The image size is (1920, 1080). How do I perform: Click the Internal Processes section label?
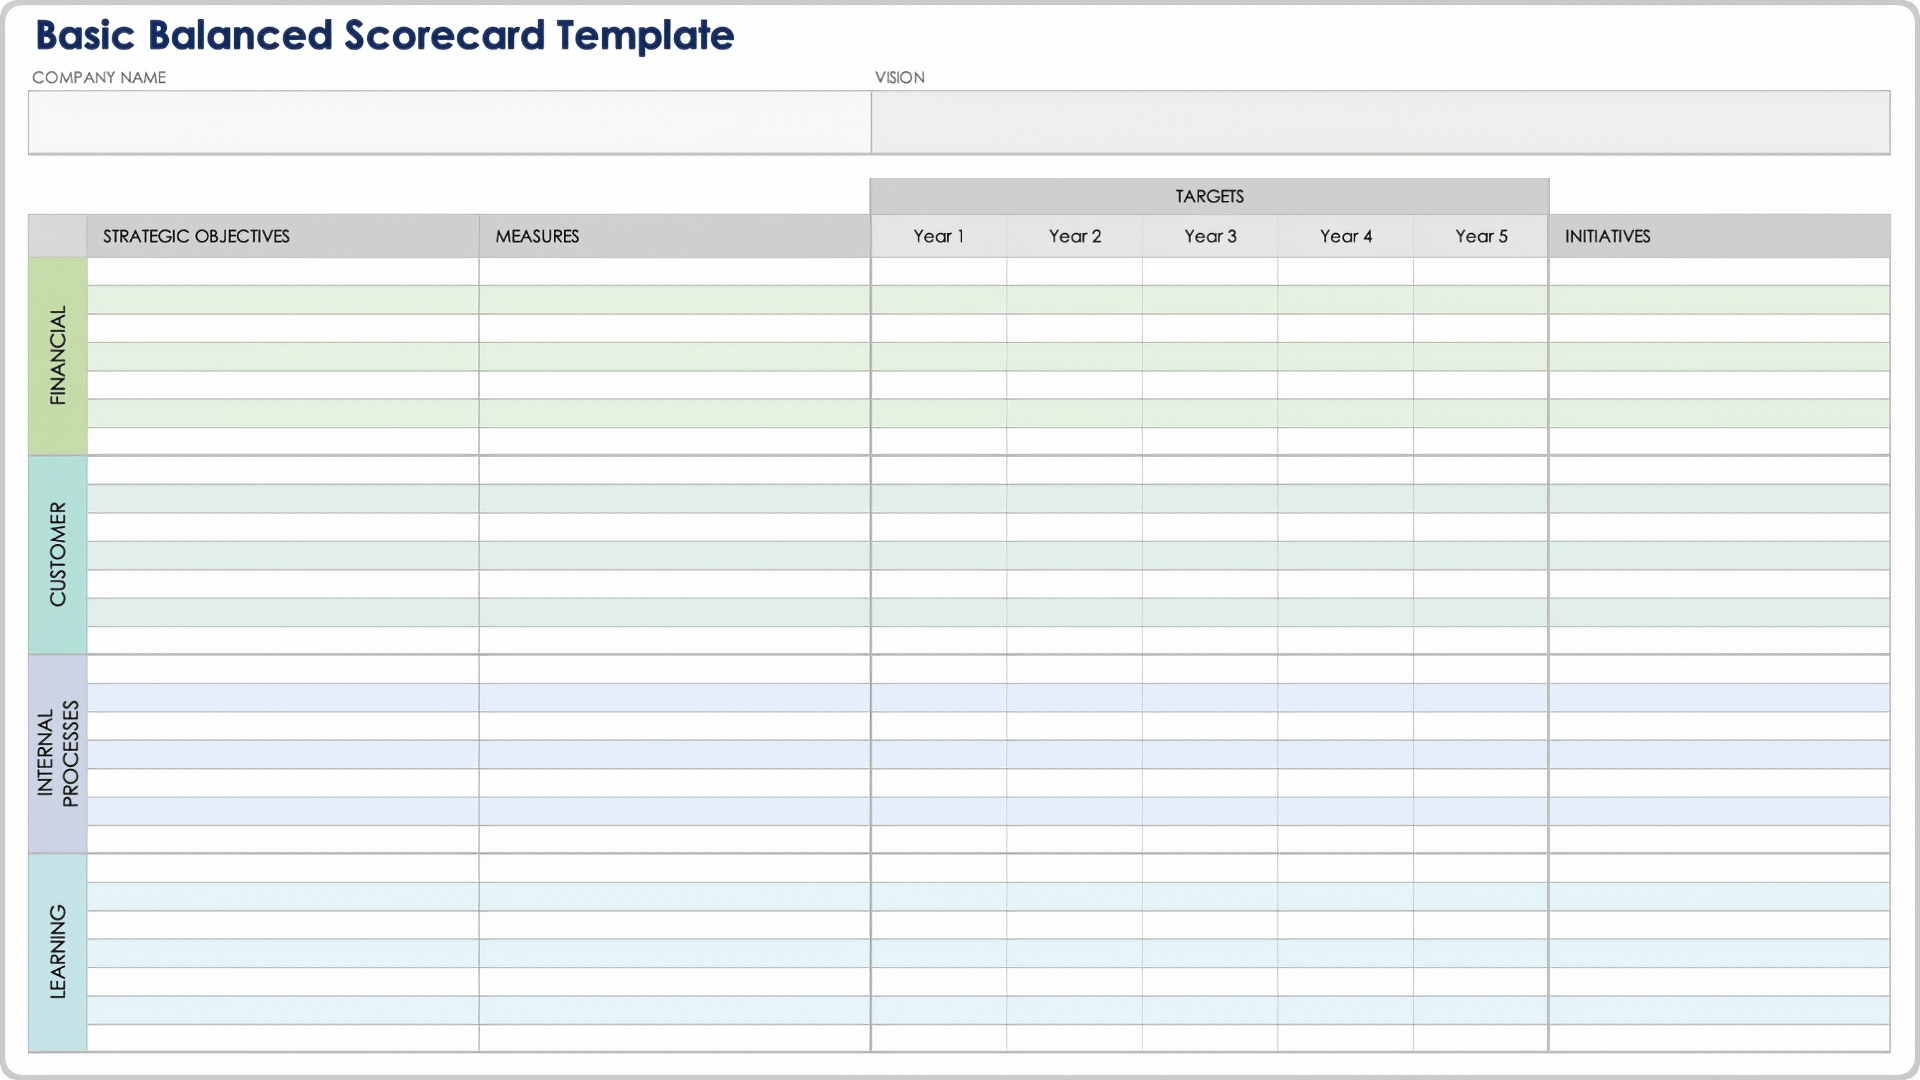pyautogui.click(x=58, y=753)
